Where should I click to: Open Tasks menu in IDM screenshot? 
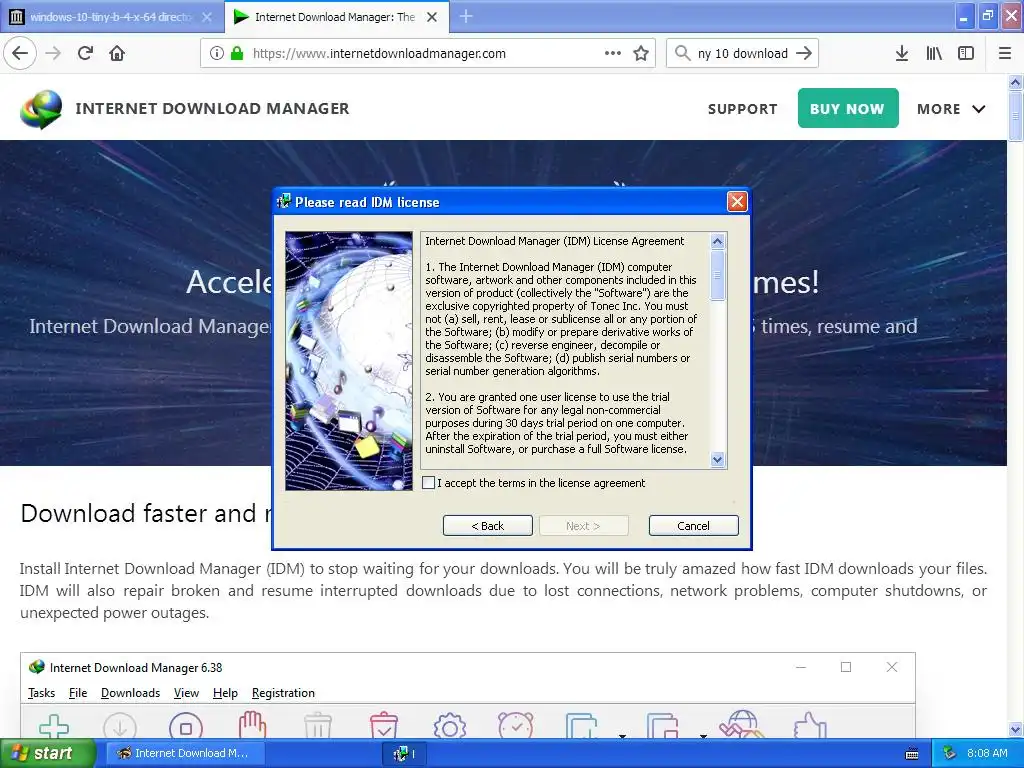pyautogui.click(x=41, y=693)
